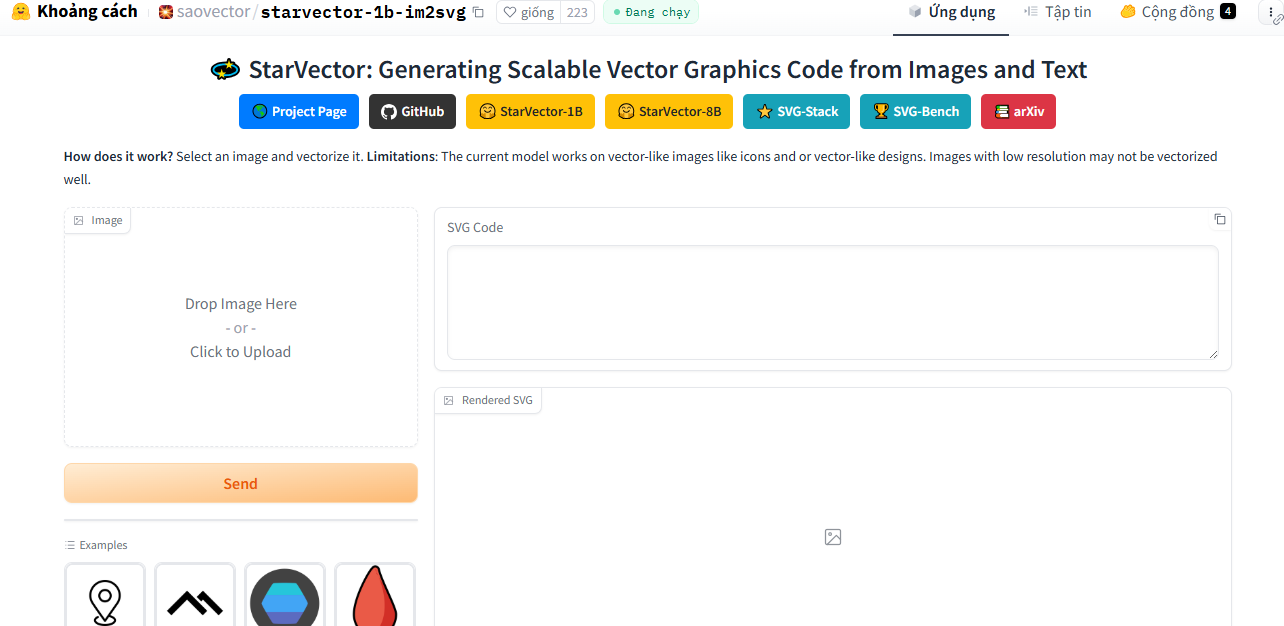Click the image upload drop area

click(241, 328)
